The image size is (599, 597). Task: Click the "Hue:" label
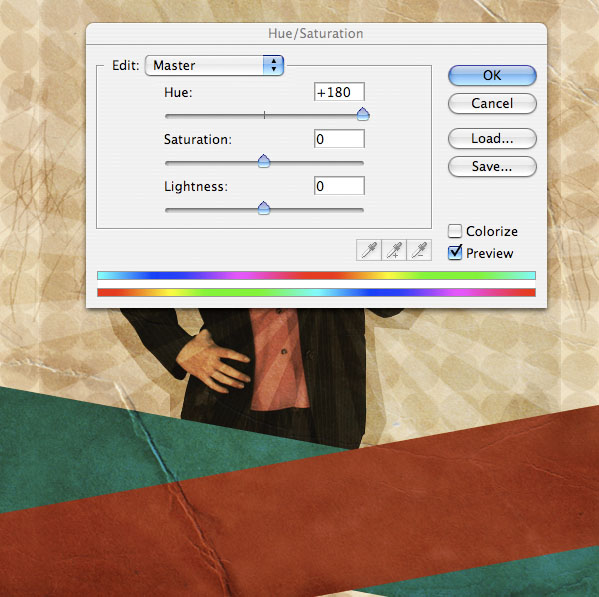(x=178, y=92)
